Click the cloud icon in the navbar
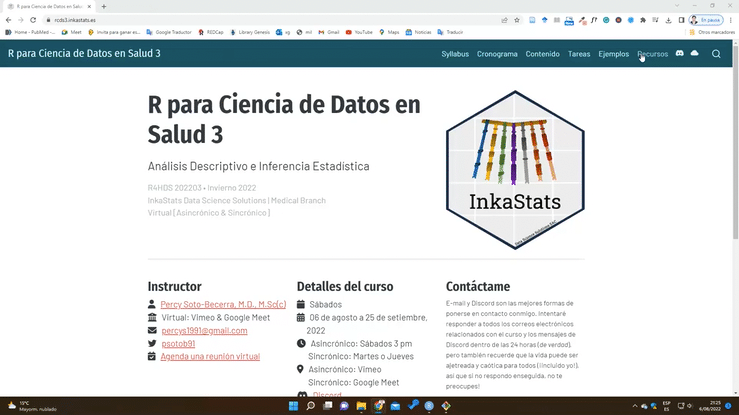 click(x=695, y=54)
